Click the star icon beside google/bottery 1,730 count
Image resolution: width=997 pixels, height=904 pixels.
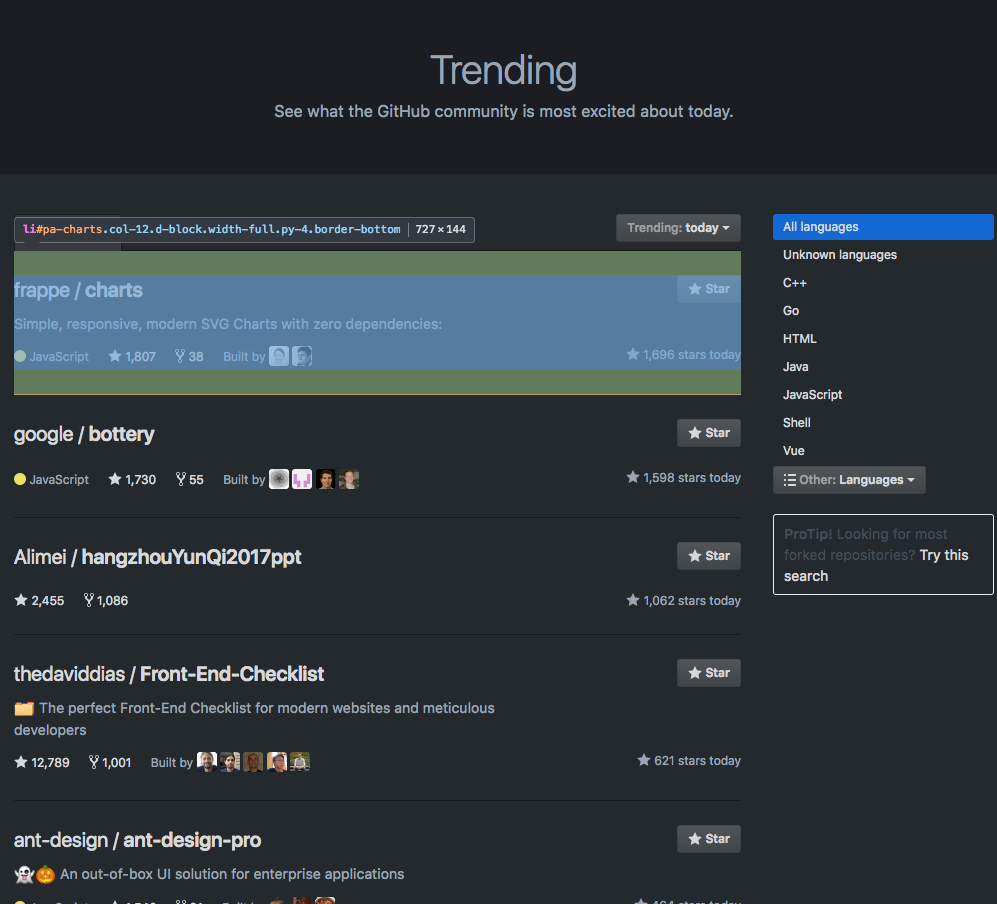coord(116,479)
